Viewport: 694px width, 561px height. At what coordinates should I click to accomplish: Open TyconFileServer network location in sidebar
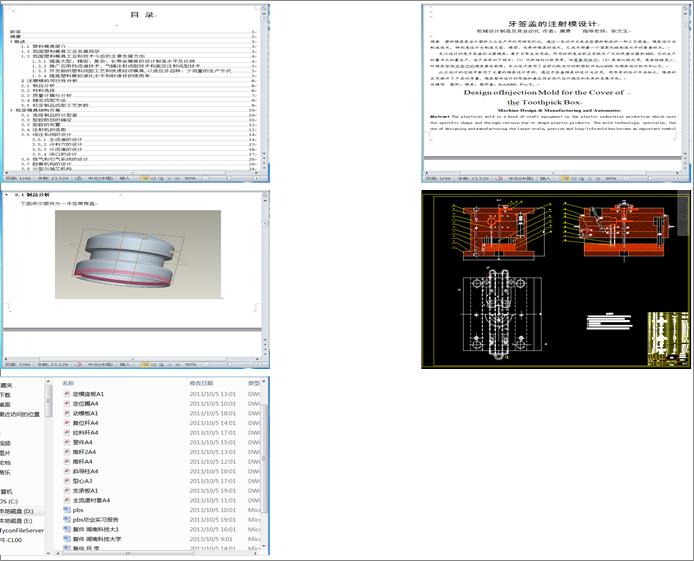tap(22, 530)
